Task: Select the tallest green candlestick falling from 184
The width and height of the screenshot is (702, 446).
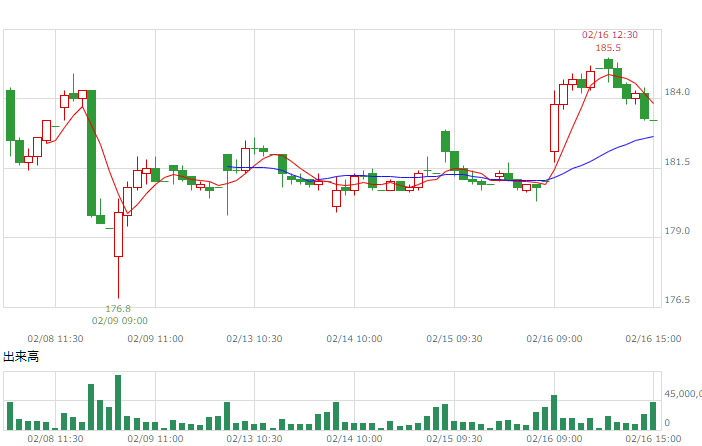Action: point(91,153)
